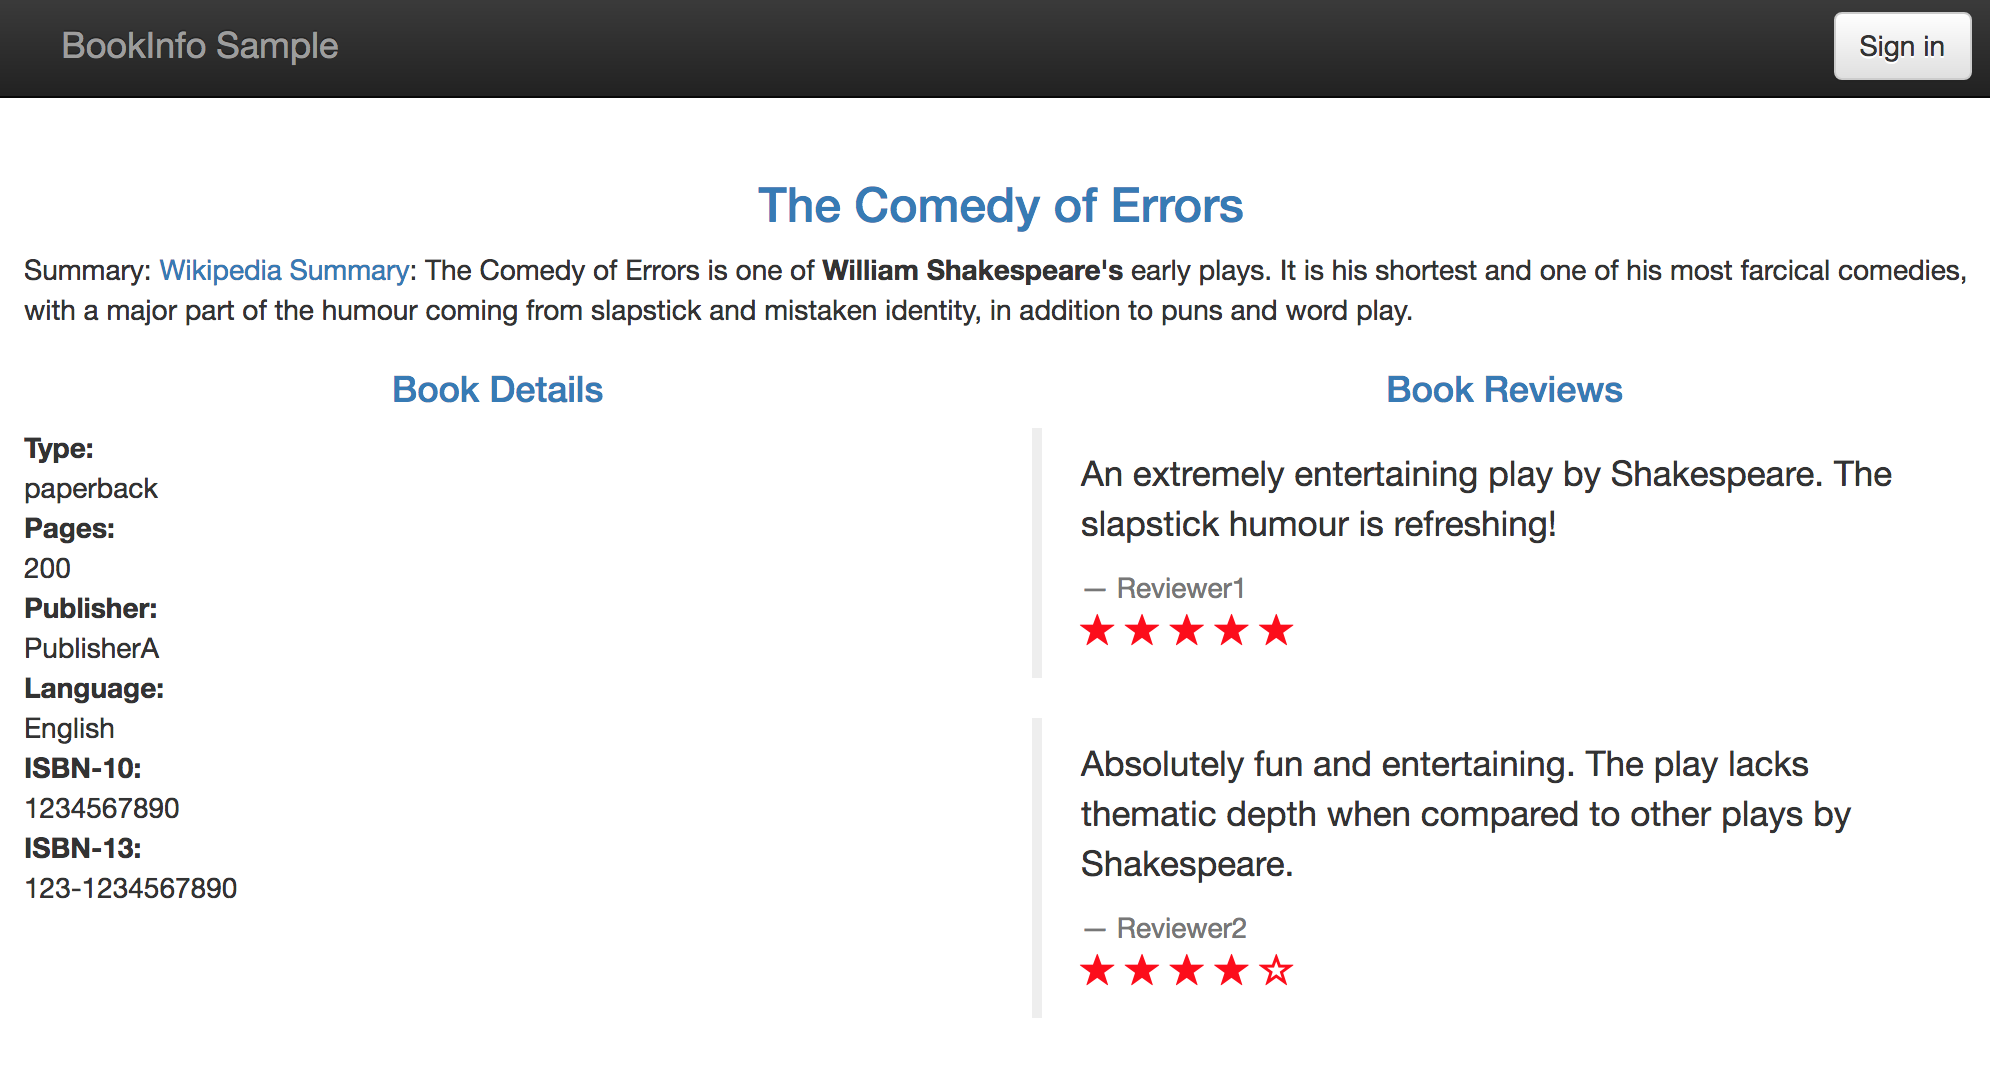This screenshot has width=1990, height=1072.
Task: Open The Comedy of Errors title heading
Action: click(x=1000, y=206)
